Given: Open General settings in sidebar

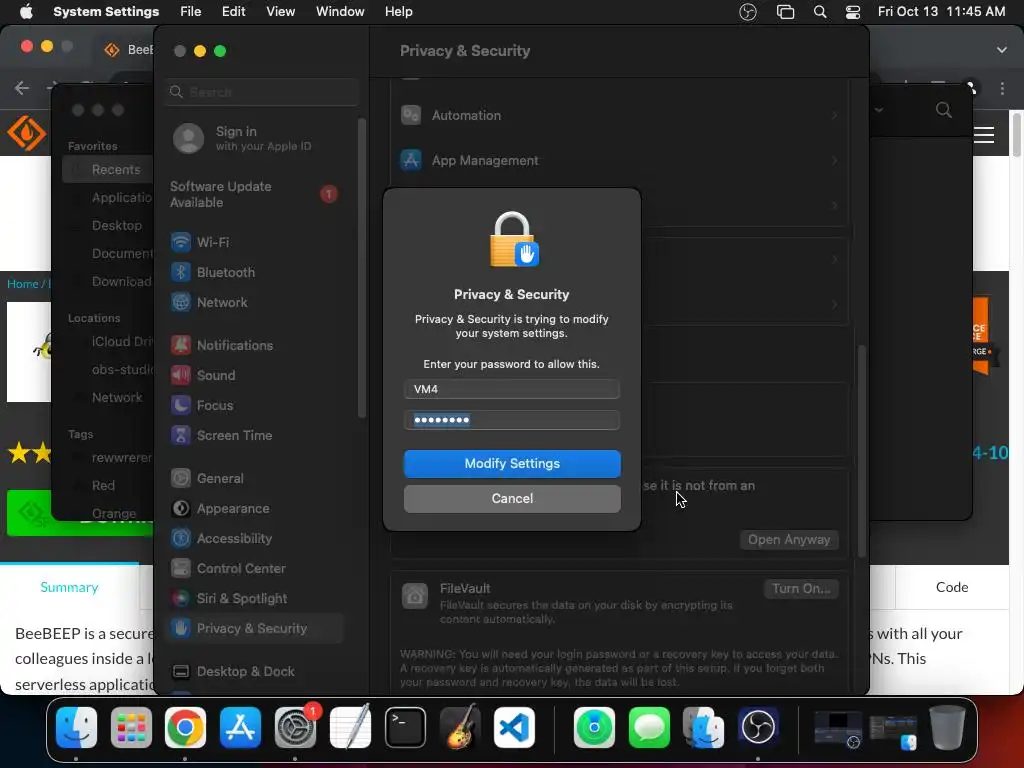Looking at the screenshot, I should 207,479.
